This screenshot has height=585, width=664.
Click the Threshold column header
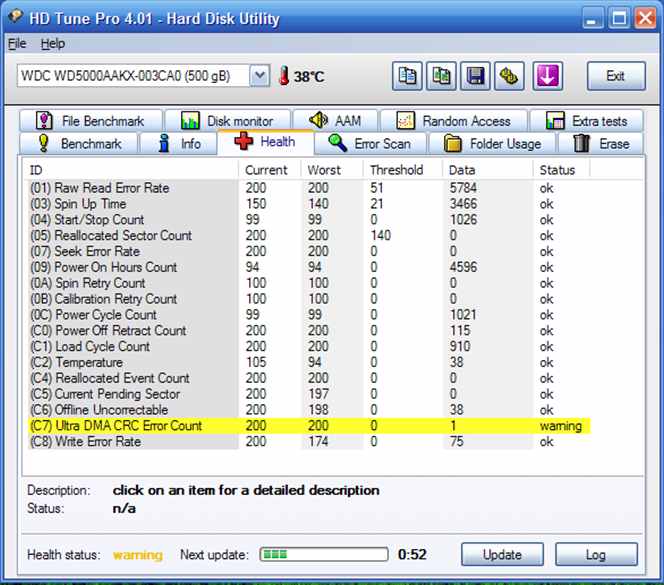point(402,170)
